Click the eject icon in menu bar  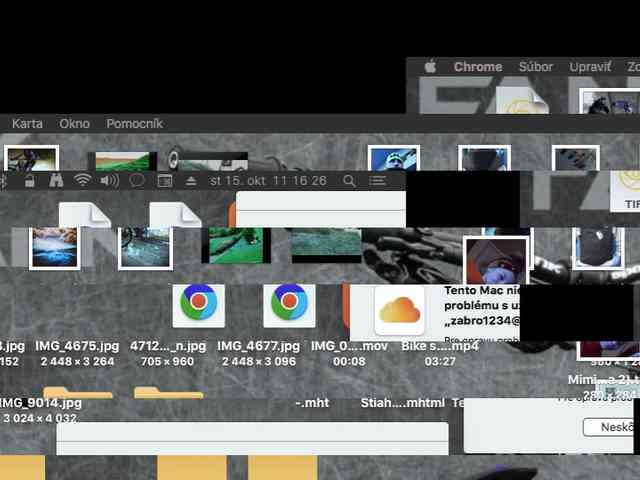click(192, 181)
